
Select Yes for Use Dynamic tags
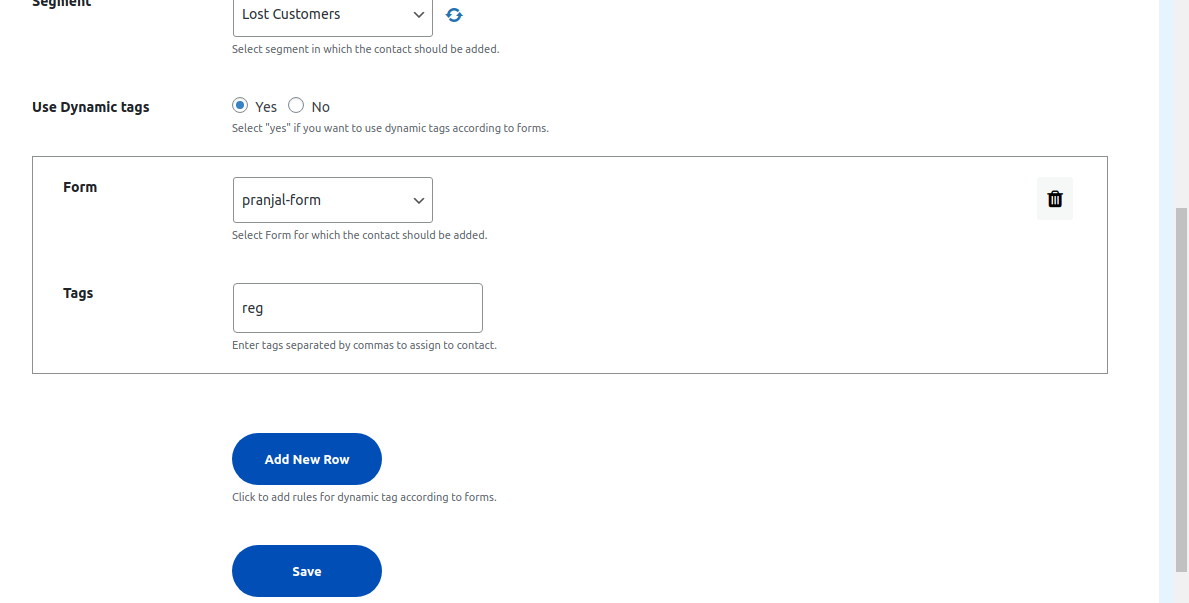point(240,105)
